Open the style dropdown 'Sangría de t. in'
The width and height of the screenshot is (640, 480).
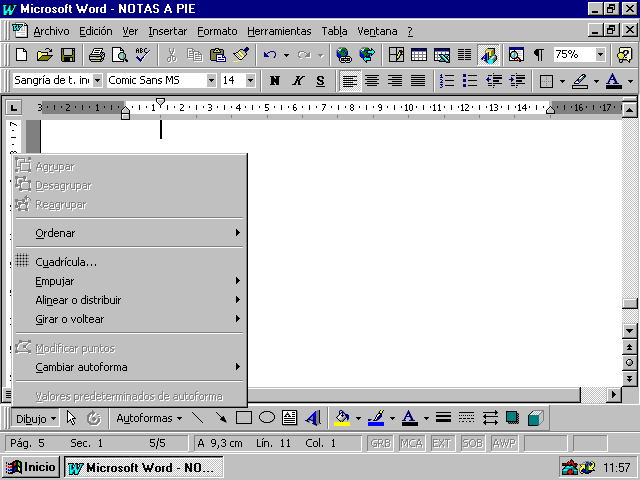(98, 81)
